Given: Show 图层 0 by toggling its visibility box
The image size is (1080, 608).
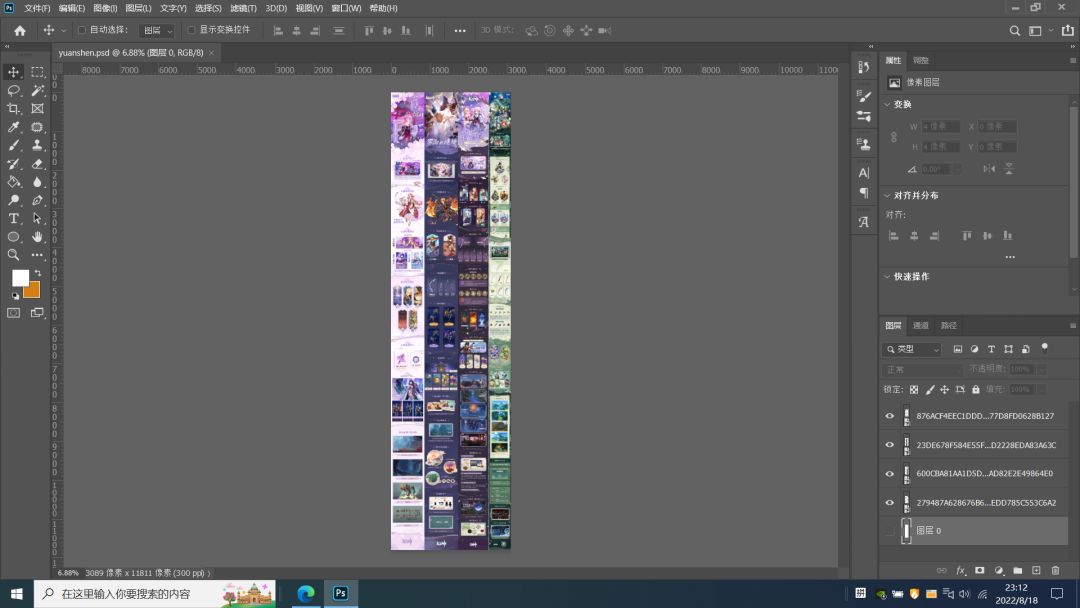Looking at the screenshot, I should click(x=890, y=531).
